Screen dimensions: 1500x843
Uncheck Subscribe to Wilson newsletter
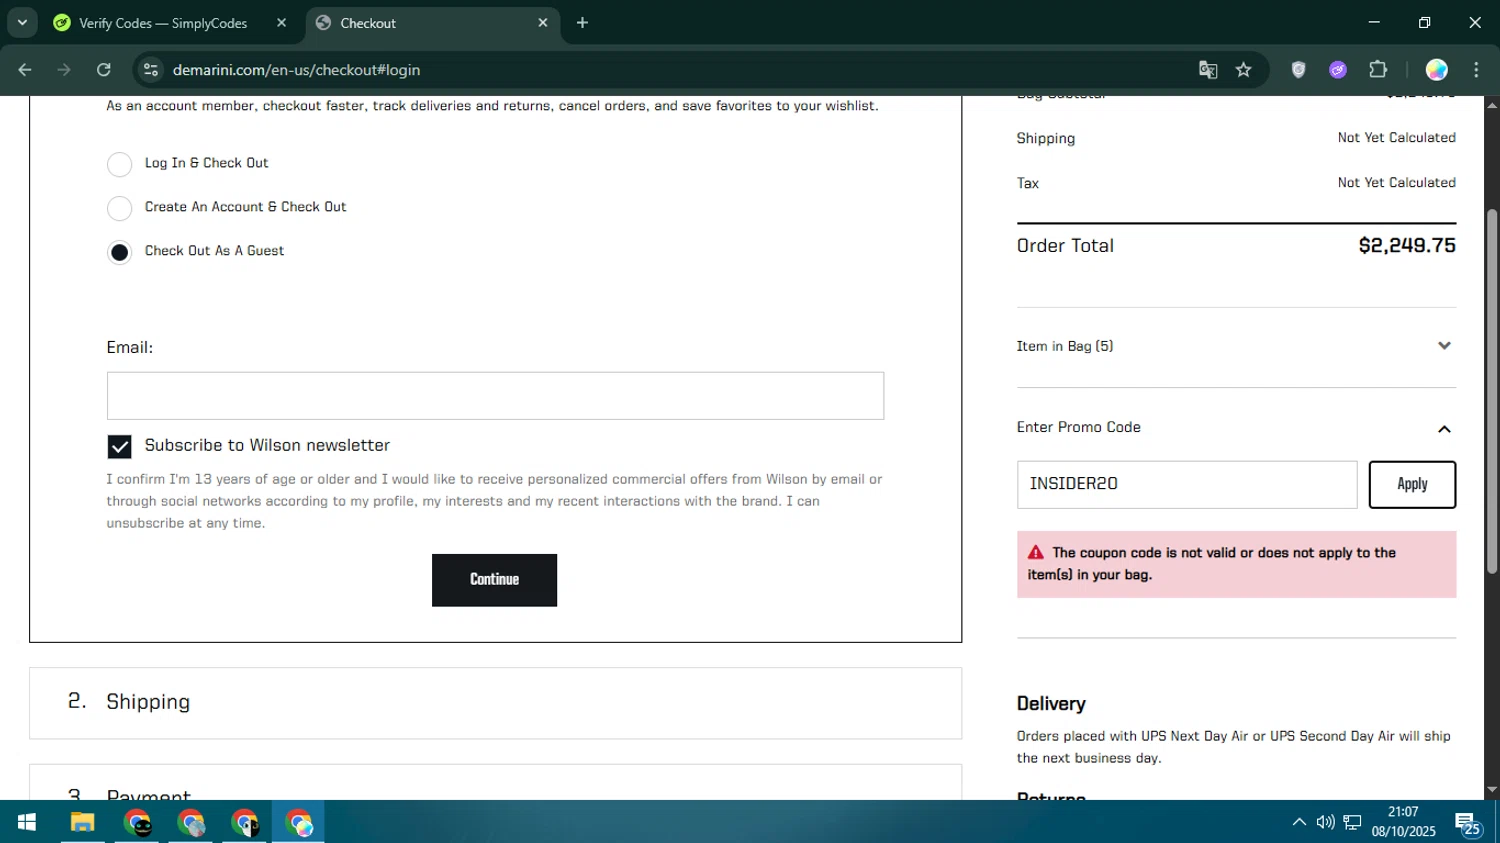coord(119,446)
